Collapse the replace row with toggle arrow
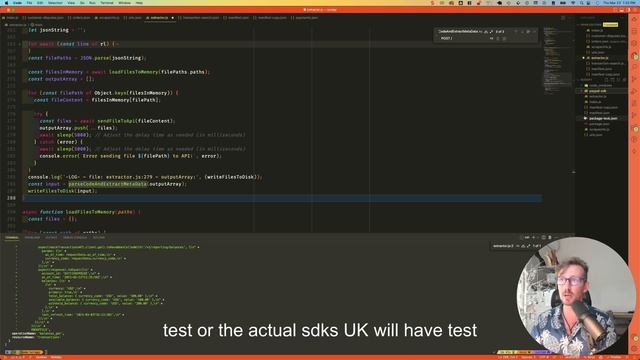The width and height of the screenshot is (640, 360). click(435, 35)
